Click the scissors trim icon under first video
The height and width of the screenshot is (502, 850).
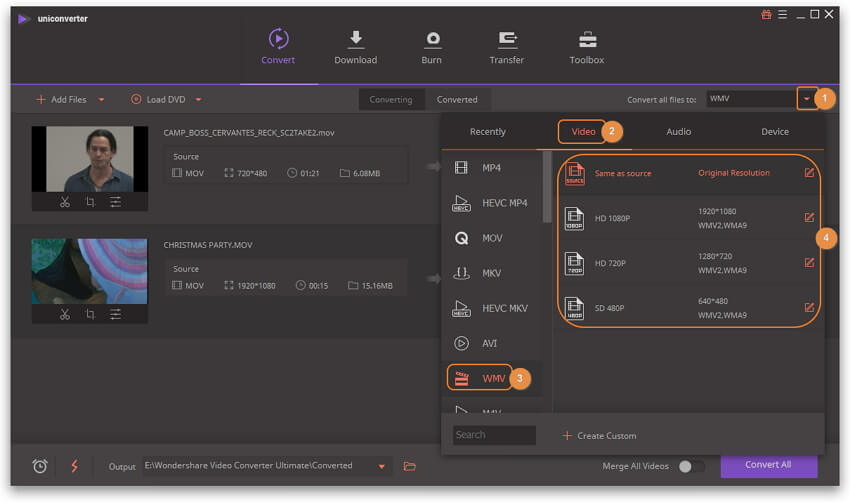click(64, 202)
